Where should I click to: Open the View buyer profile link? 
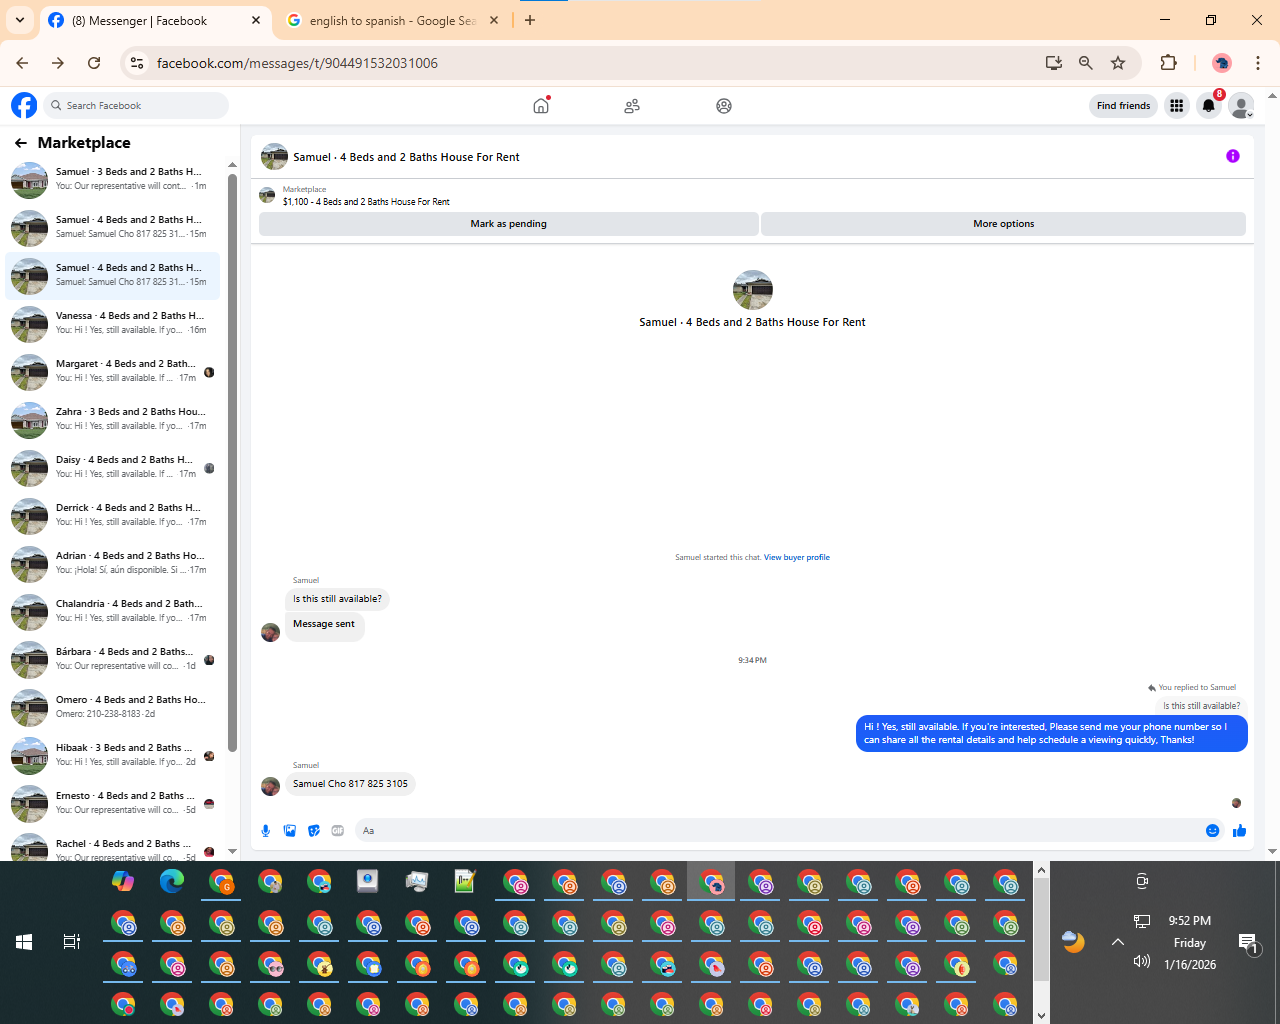point(797,557)
